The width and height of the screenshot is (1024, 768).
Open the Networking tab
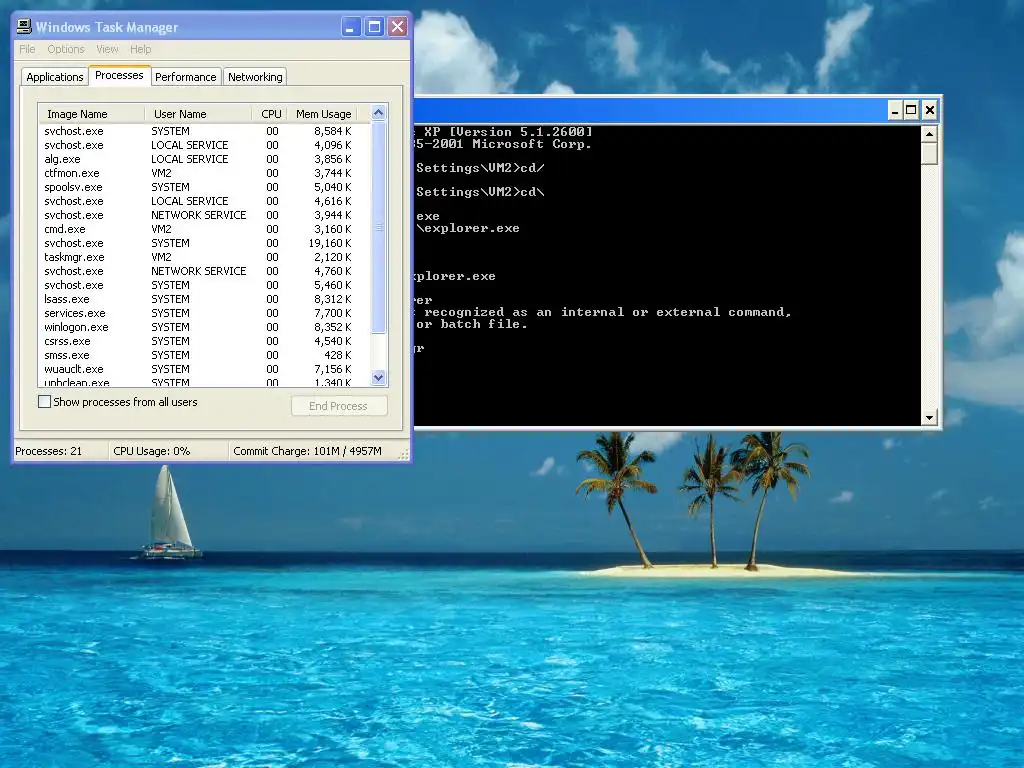(x=255, y=77)
